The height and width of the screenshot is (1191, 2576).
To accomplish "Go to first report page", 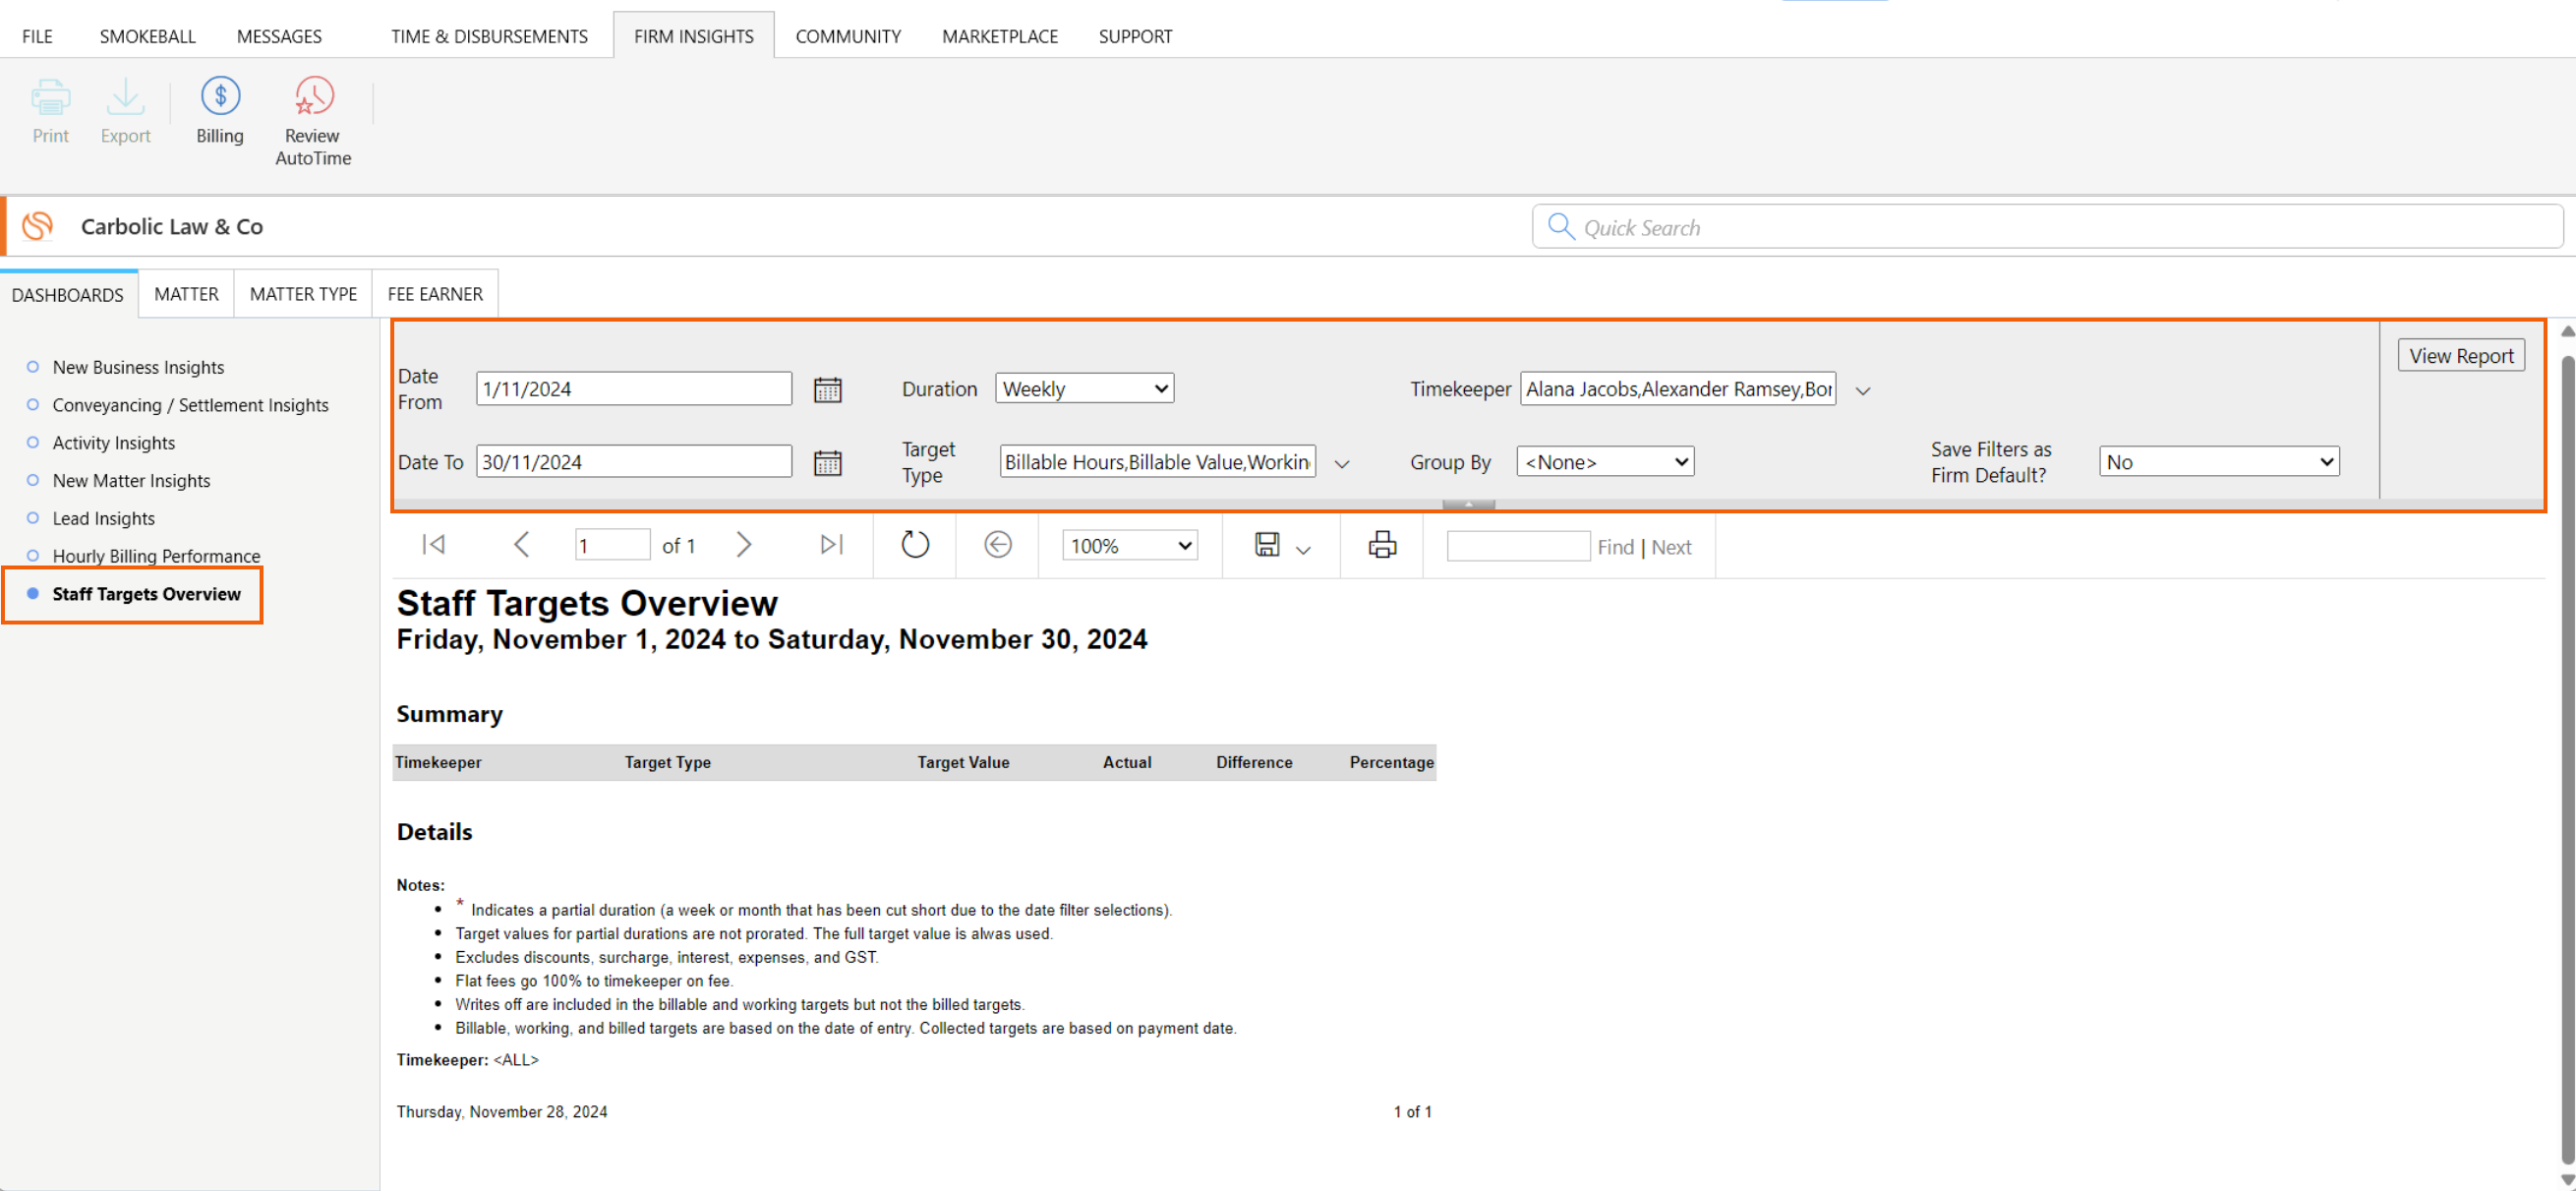I will [433, 545].
